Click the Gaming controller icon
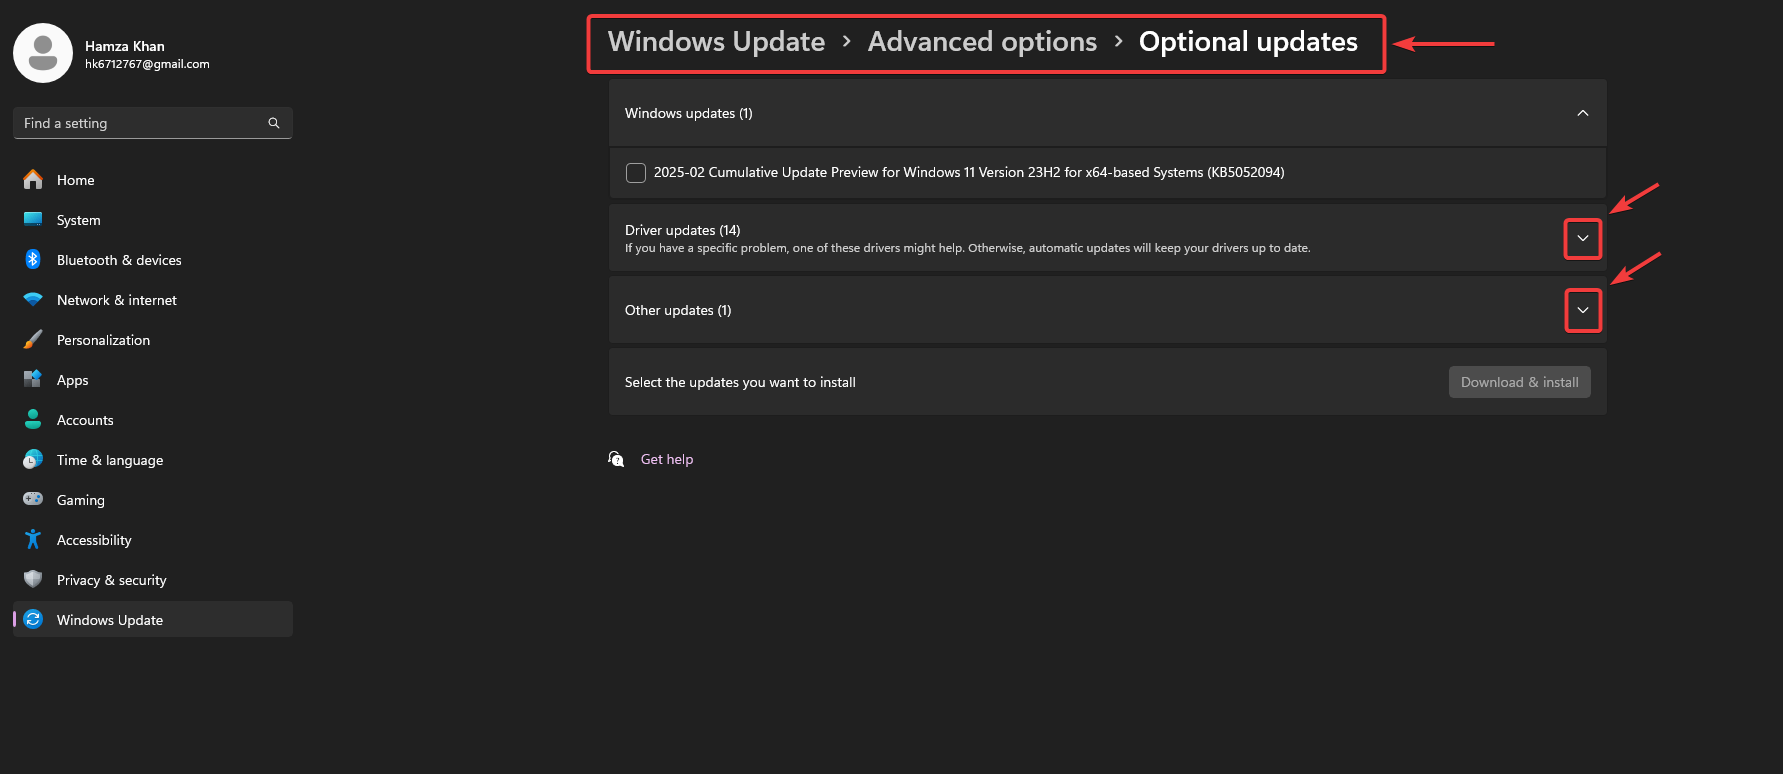Image resolution: width=1783 pixels, height=774 pixels. pyautogui.click(x=33, y=499)
